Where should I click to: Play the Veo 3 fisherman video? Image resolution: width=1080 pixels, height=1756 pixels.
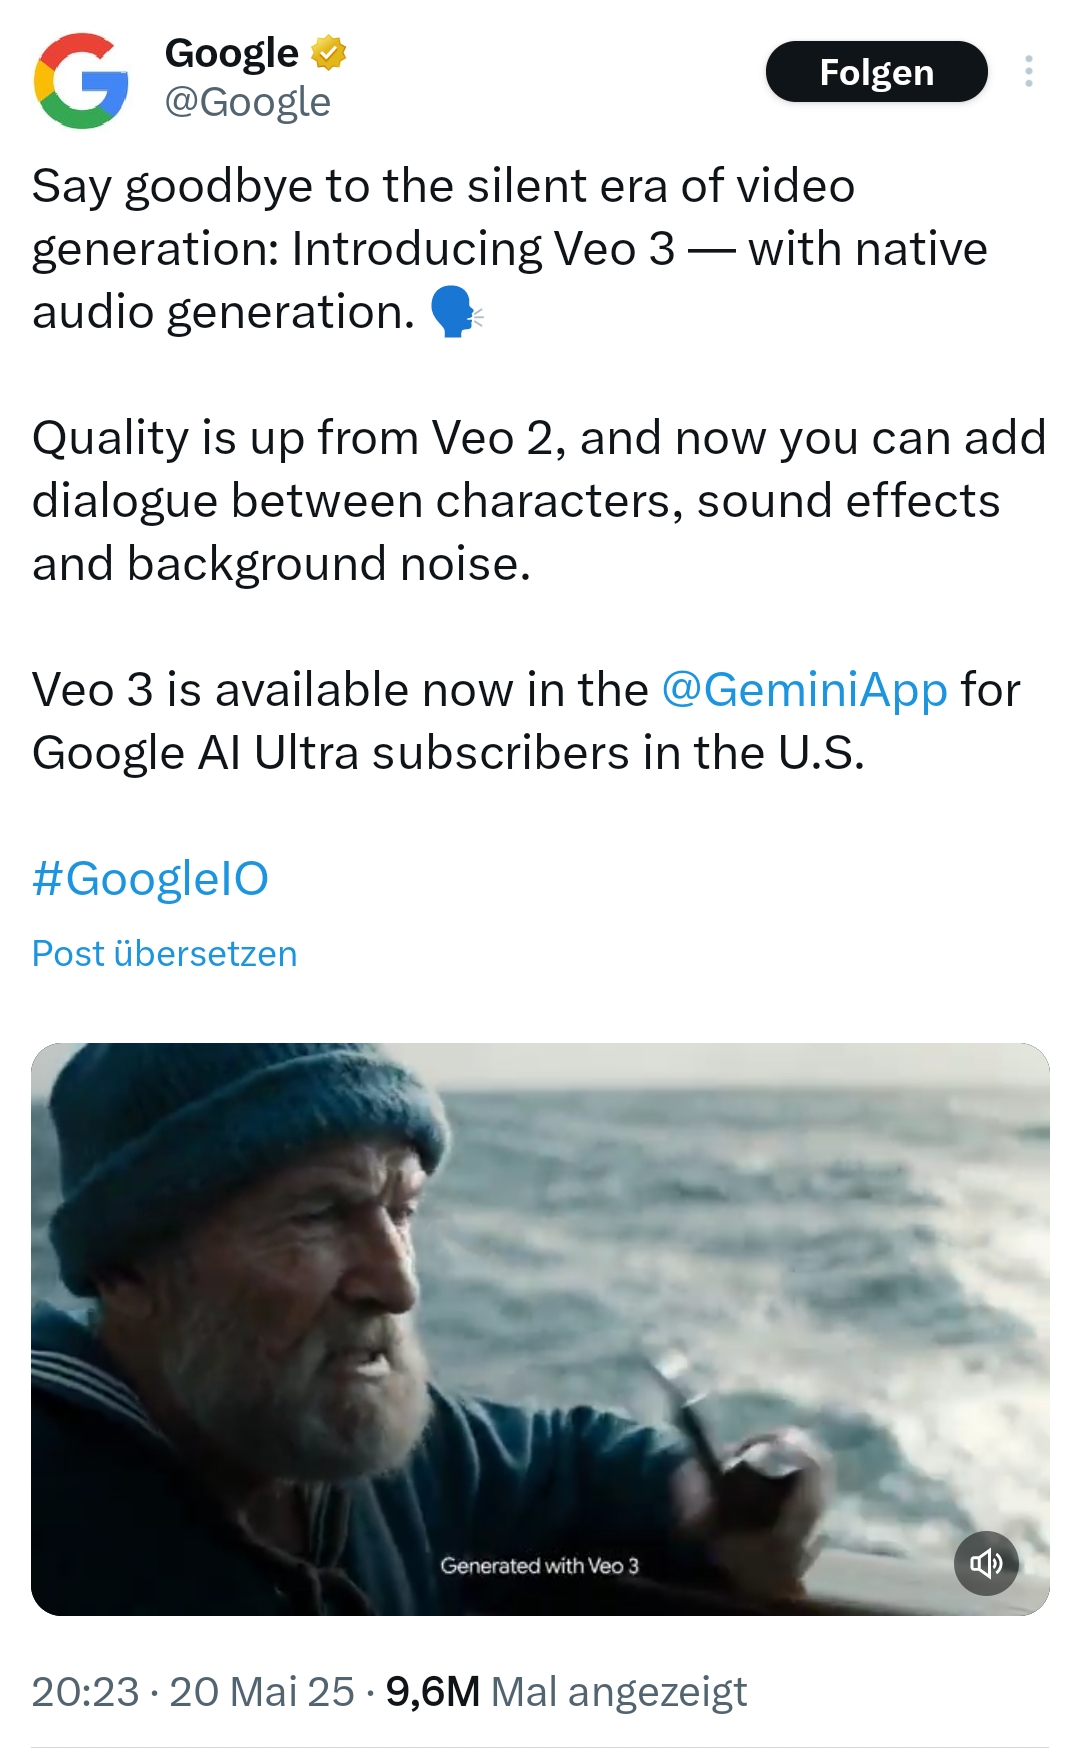540,1328
